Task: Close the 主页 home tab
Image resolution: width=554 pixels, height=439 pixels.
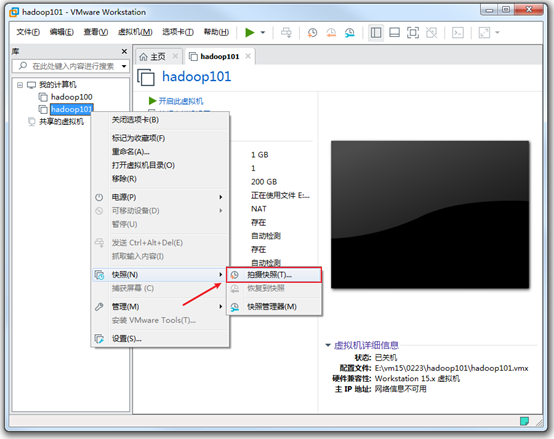Action: [x=175, y=56]
